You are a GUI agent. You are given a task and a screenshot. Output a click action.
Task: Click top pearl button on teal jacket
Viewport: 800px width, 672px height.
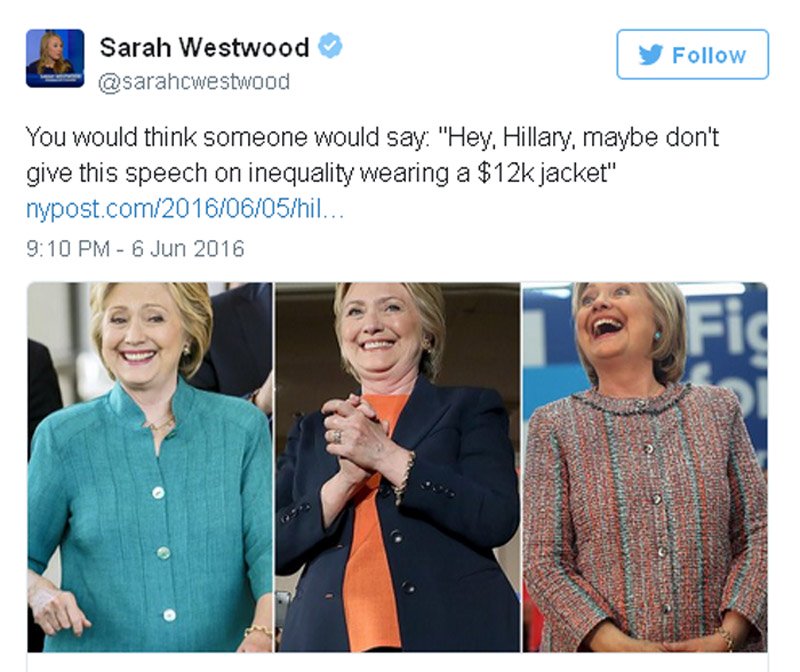click(158, 493)
